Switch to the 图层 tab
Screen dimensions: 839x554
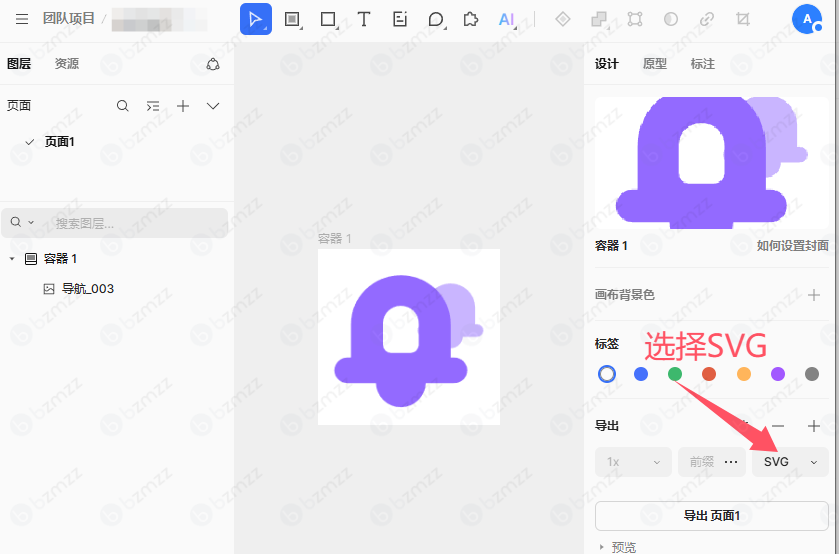point(19,64)
